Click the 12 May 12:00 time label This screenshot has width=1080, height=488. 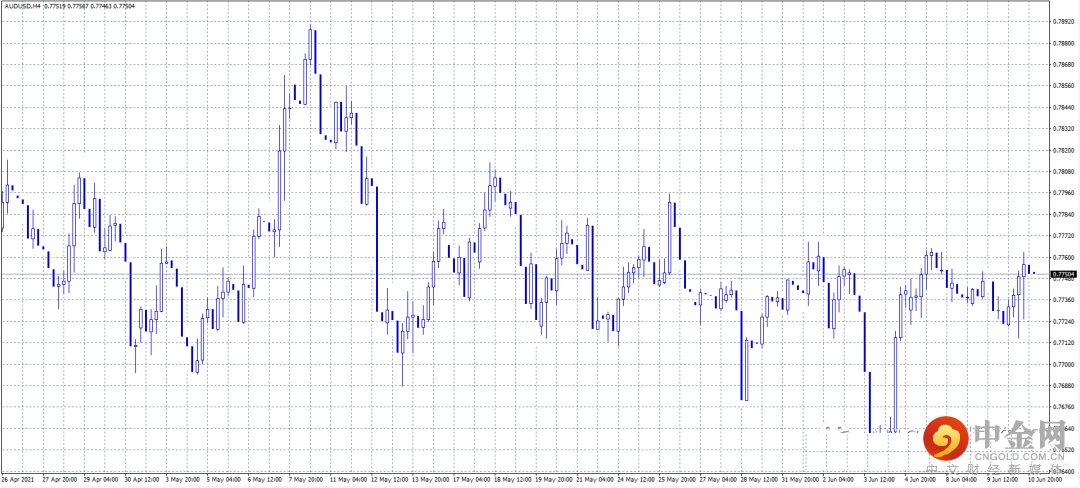388,479
